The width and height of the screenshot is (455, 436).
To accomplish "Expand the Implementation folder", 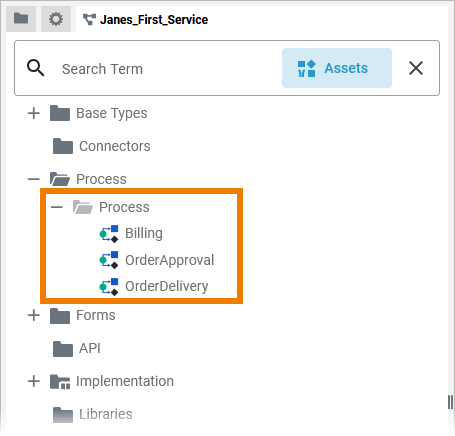I will pos(34,381).
